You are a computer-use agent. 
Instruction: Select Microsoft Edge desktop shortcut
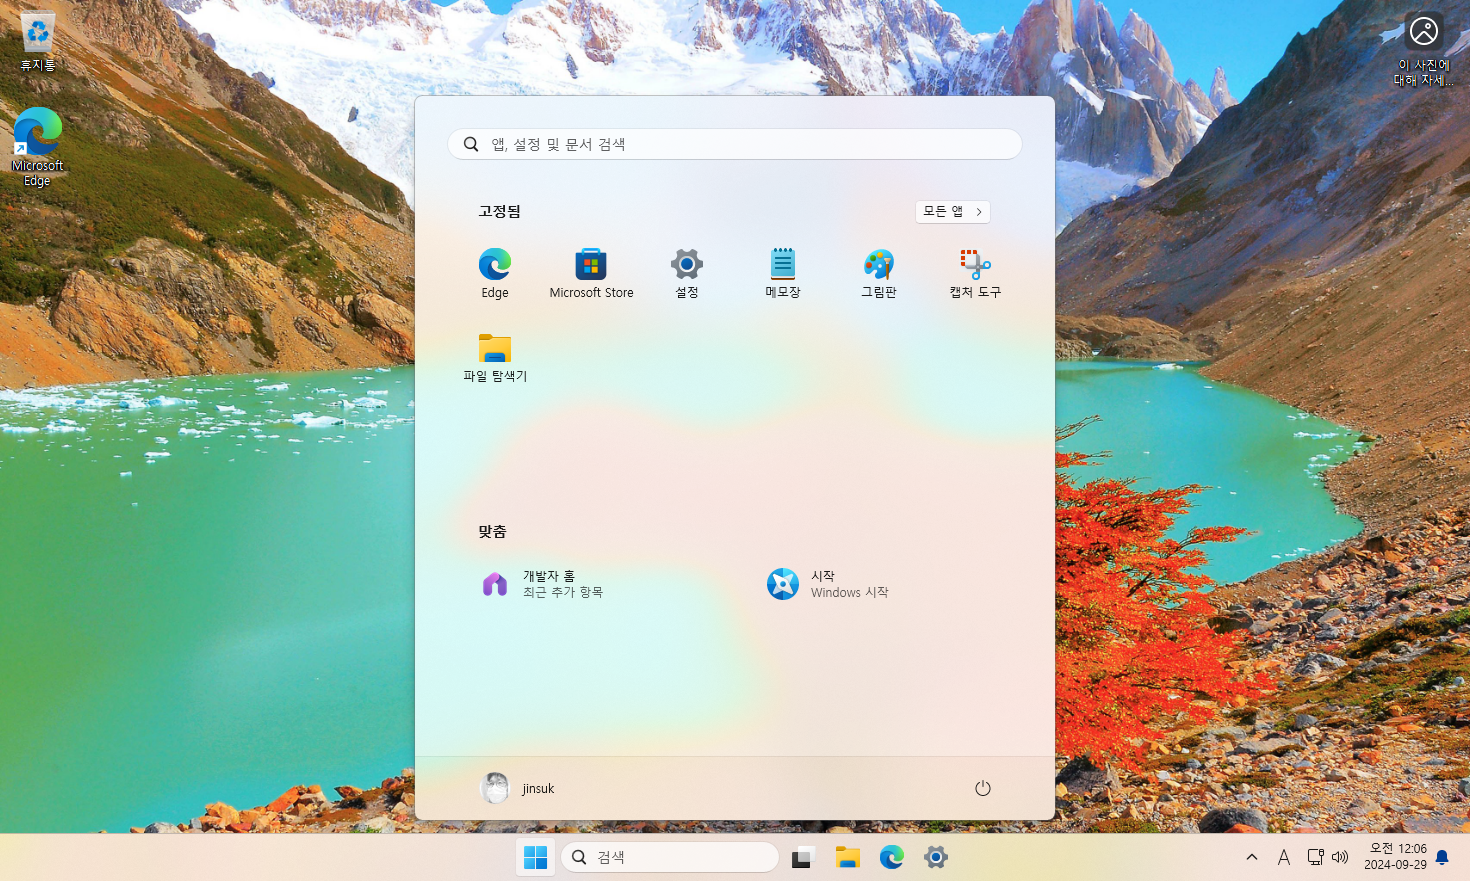38,147
